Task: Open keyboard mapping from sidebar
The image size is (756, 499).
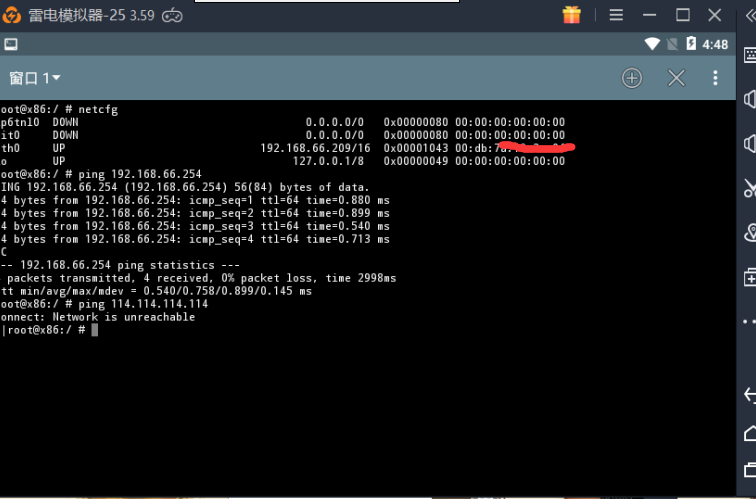Action: click(749, 54)
